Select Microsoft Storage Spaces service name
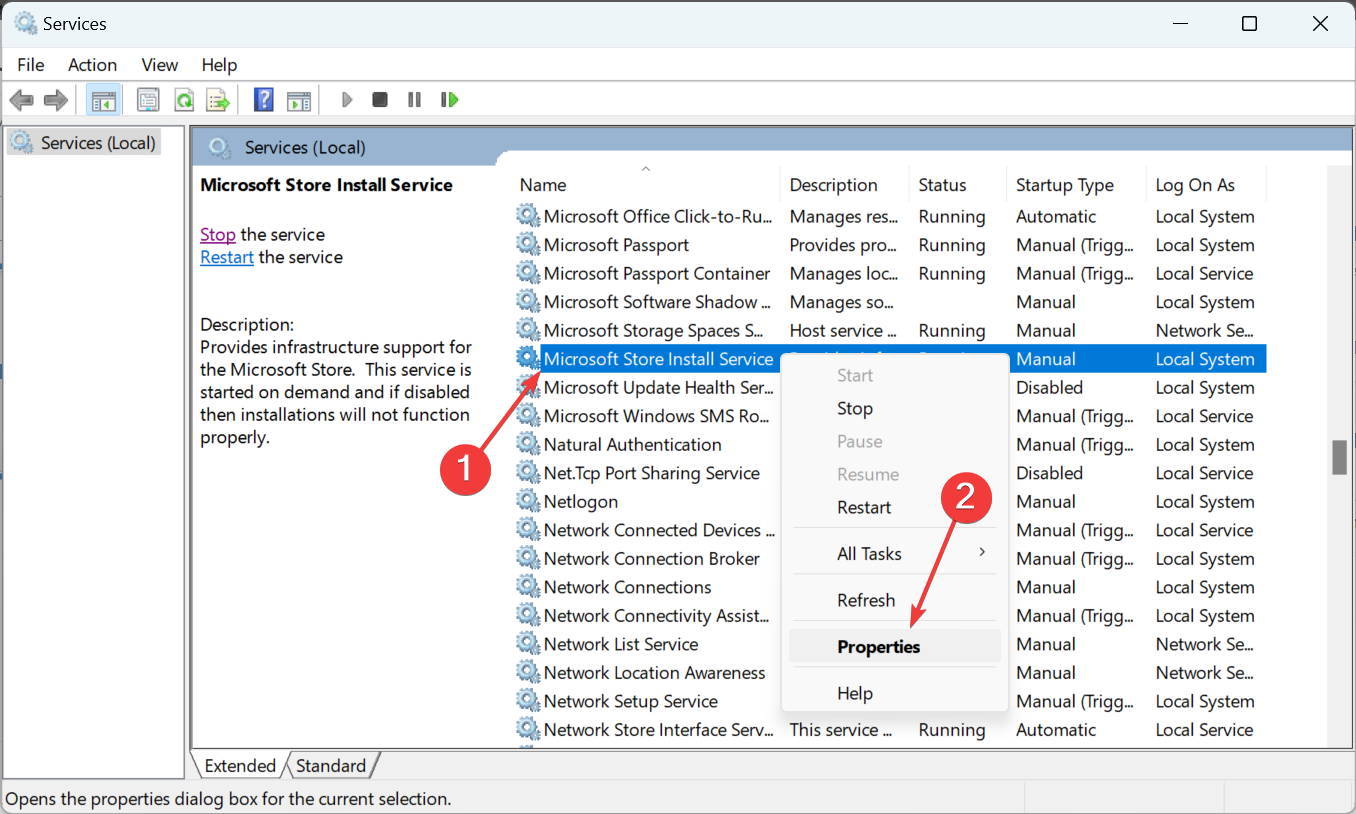 point(656,330)
